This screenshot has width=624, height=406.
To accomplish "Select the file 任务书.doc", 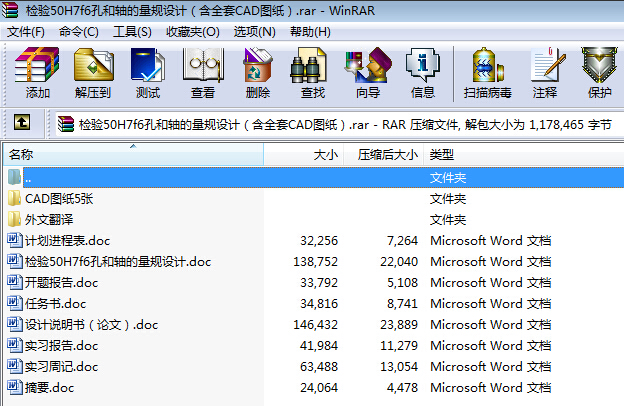I will pos(55,304).
